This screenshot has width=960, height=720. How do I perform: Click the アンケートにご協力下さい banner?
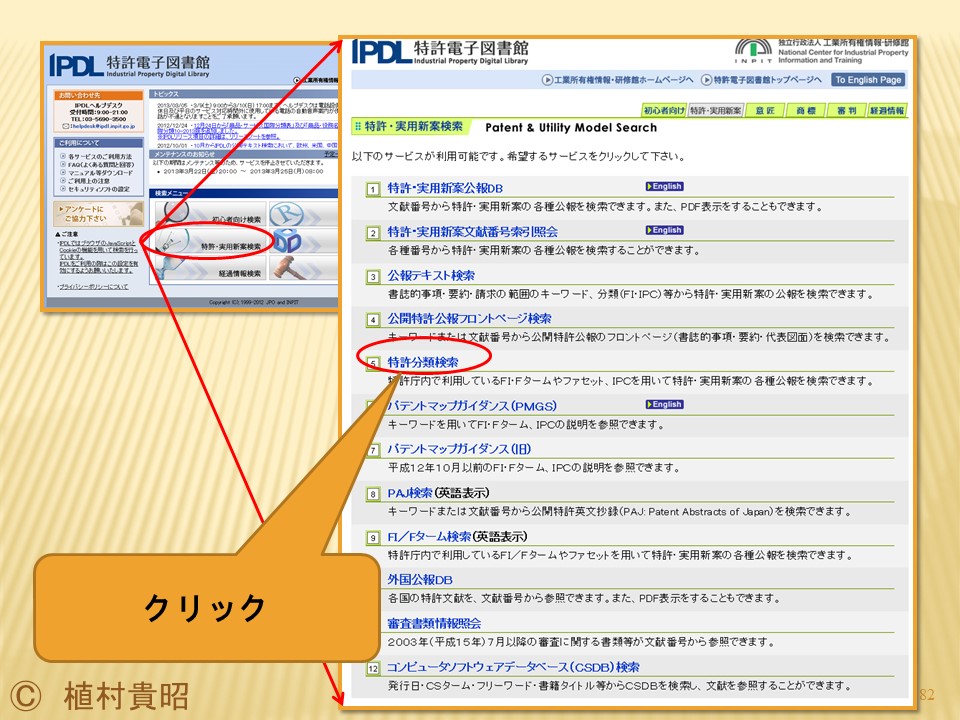pos(98,214)
